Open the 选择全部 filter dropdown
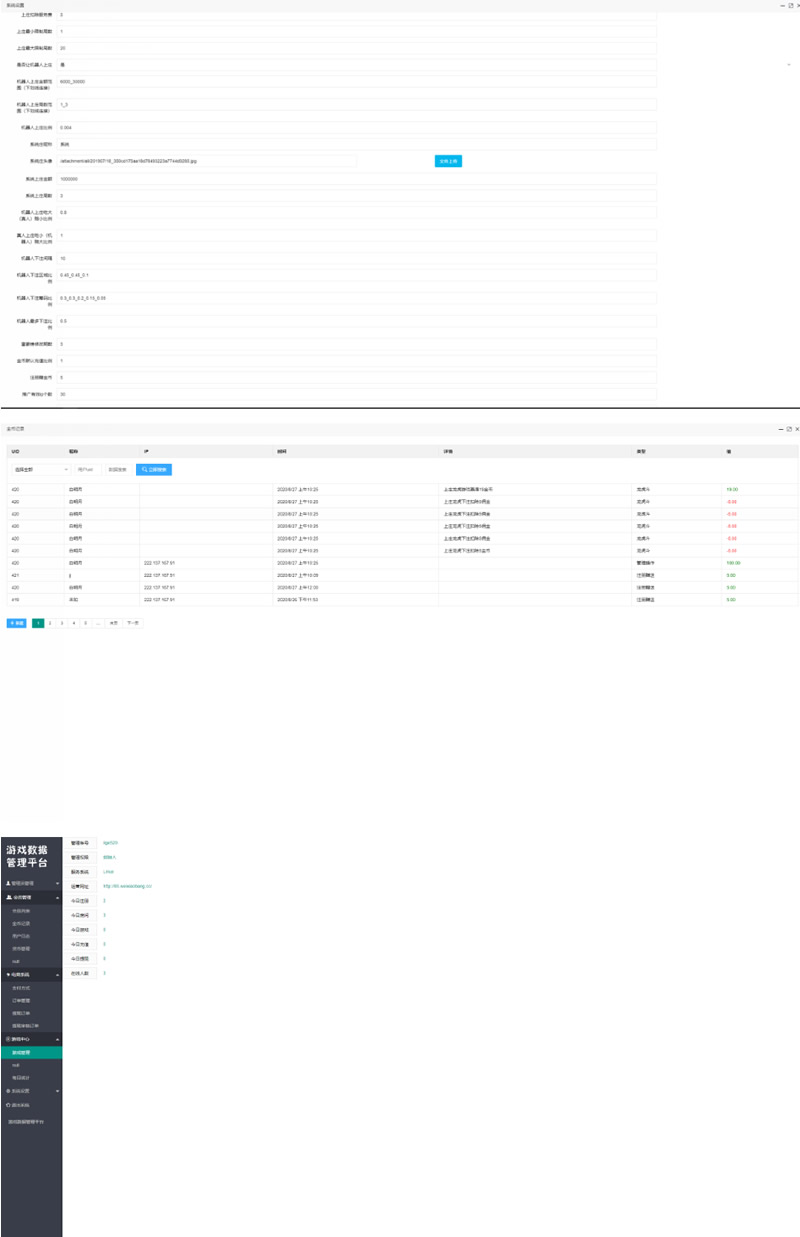Image resolution: width=800 pixels, height=1237 pixels. coord(40,468)
